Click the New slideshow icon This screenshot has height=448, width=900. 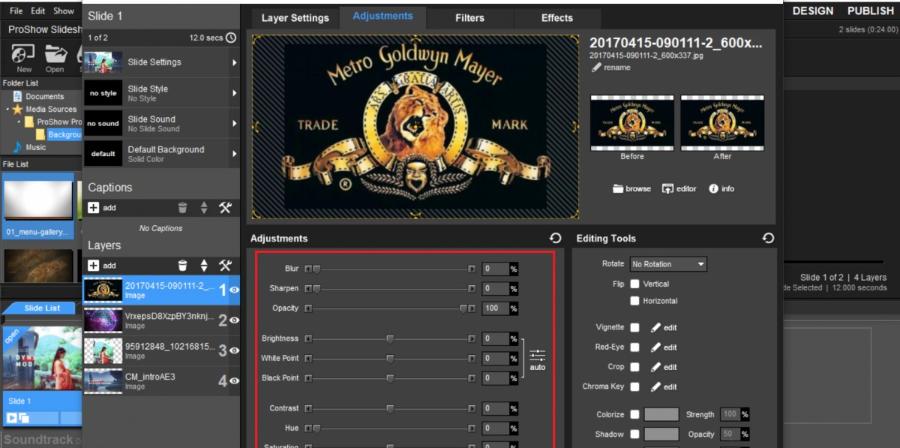click(x=24, y=54)
